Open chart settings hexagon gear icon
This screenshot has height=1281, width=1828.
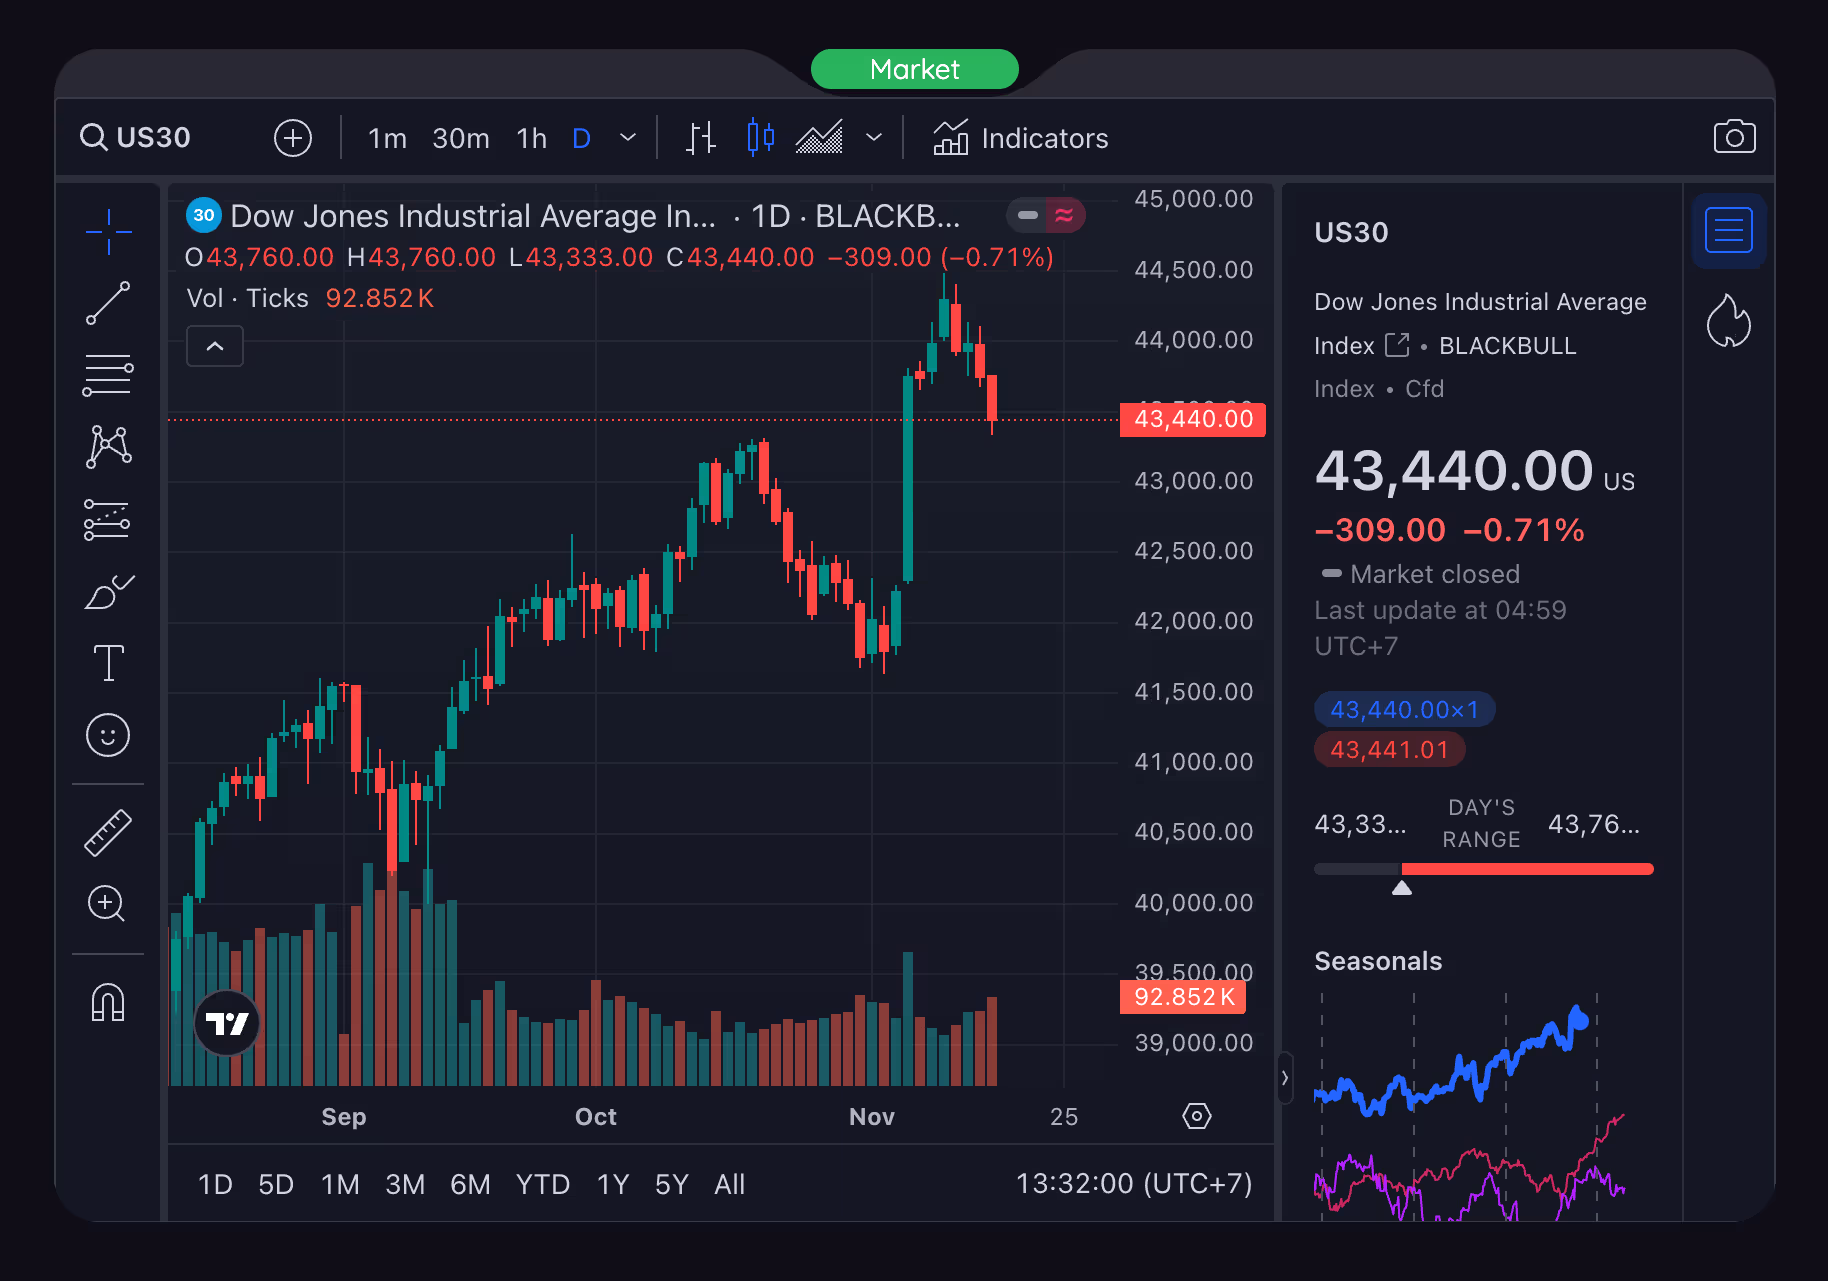(1197, 1116)
